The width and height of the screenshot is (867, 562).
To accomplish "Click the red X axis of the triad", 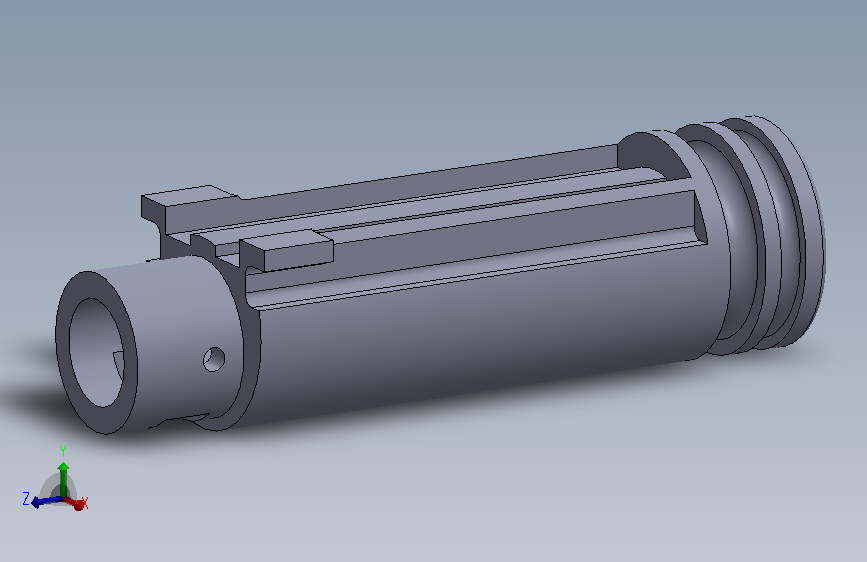I will tap(75, 503).
